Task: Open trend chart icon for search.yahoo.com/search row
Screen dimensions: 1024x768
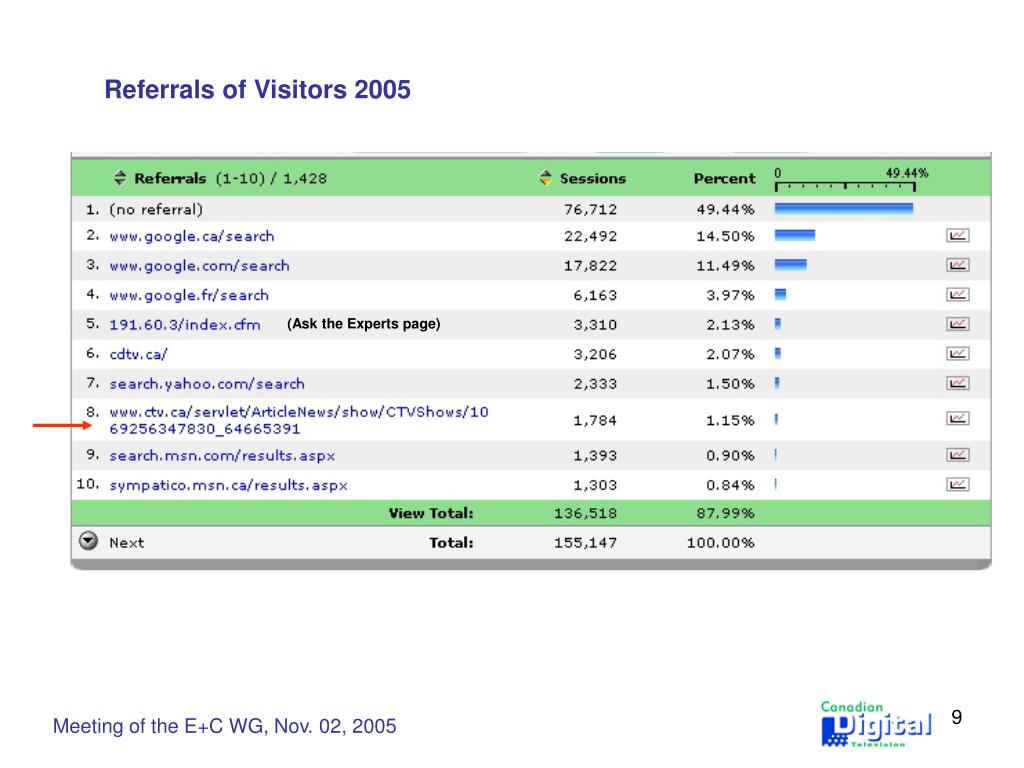Action: 957,383
